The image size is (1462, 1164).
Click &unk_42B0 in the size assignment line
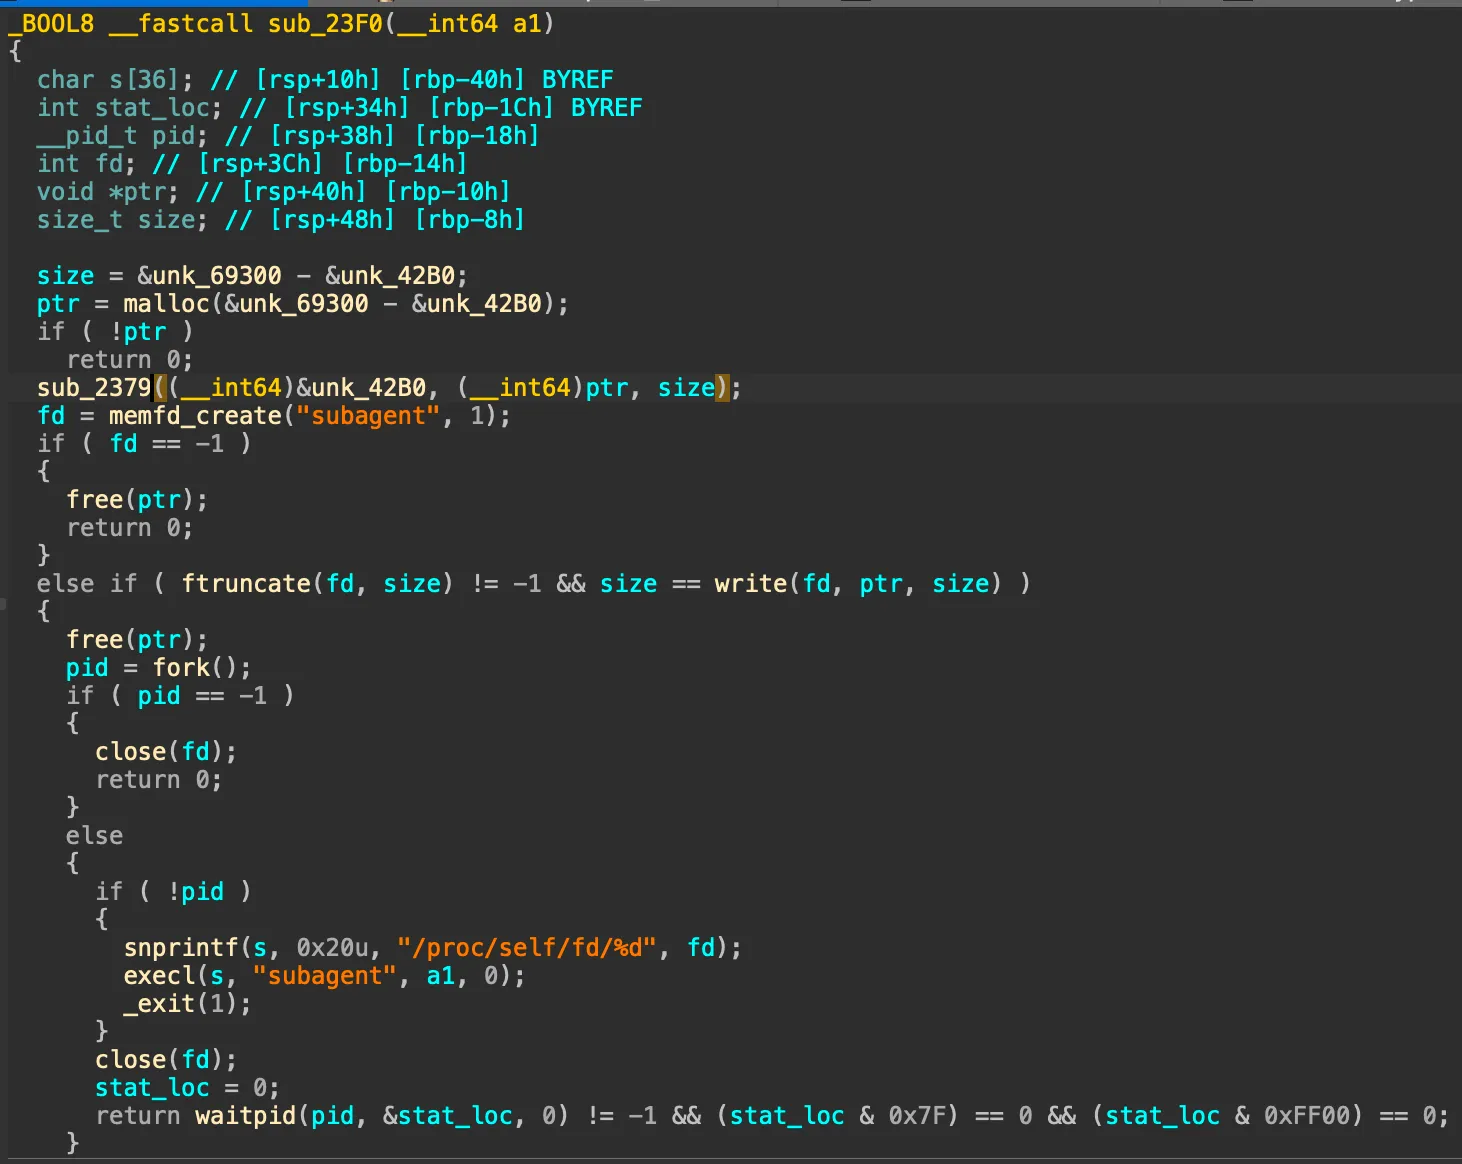click(390, 275)
